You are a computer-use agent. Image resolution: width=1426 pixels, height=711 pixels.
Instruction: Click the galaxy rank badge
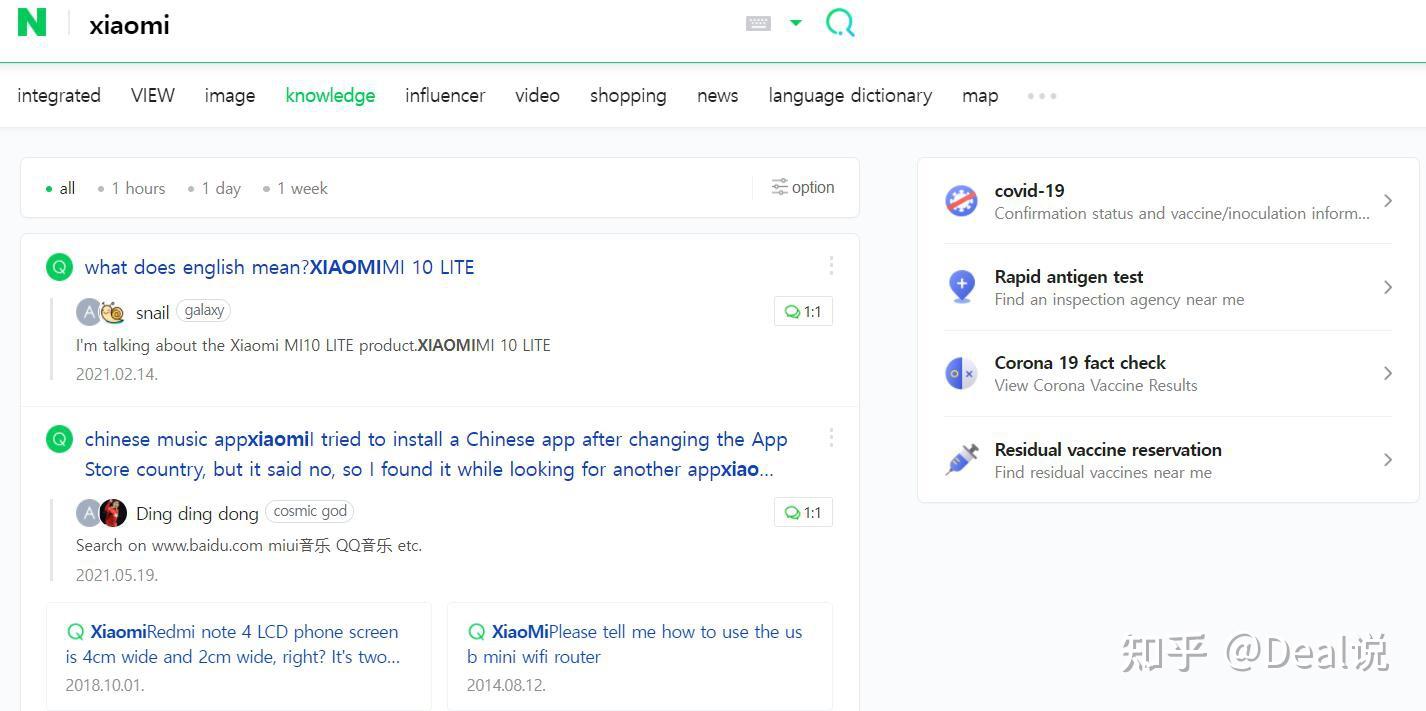[x=204, y=310]
